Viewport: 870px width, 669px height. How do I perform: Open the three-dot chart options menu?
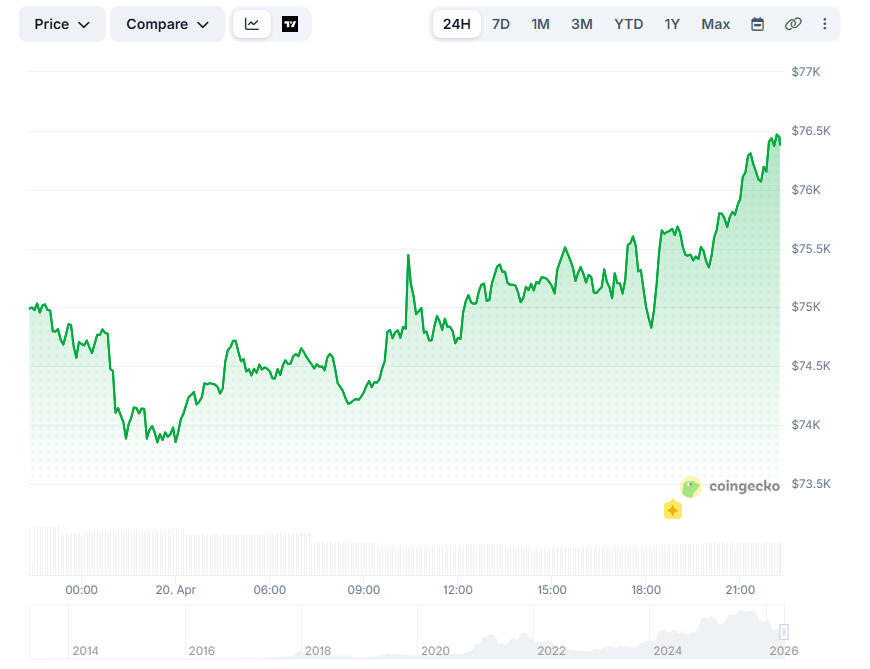click(825, 23)
